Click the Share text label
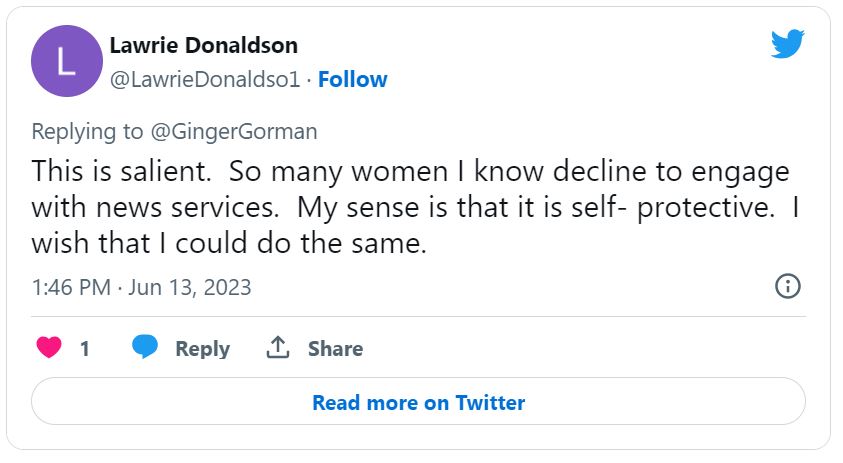 point(335,349)
